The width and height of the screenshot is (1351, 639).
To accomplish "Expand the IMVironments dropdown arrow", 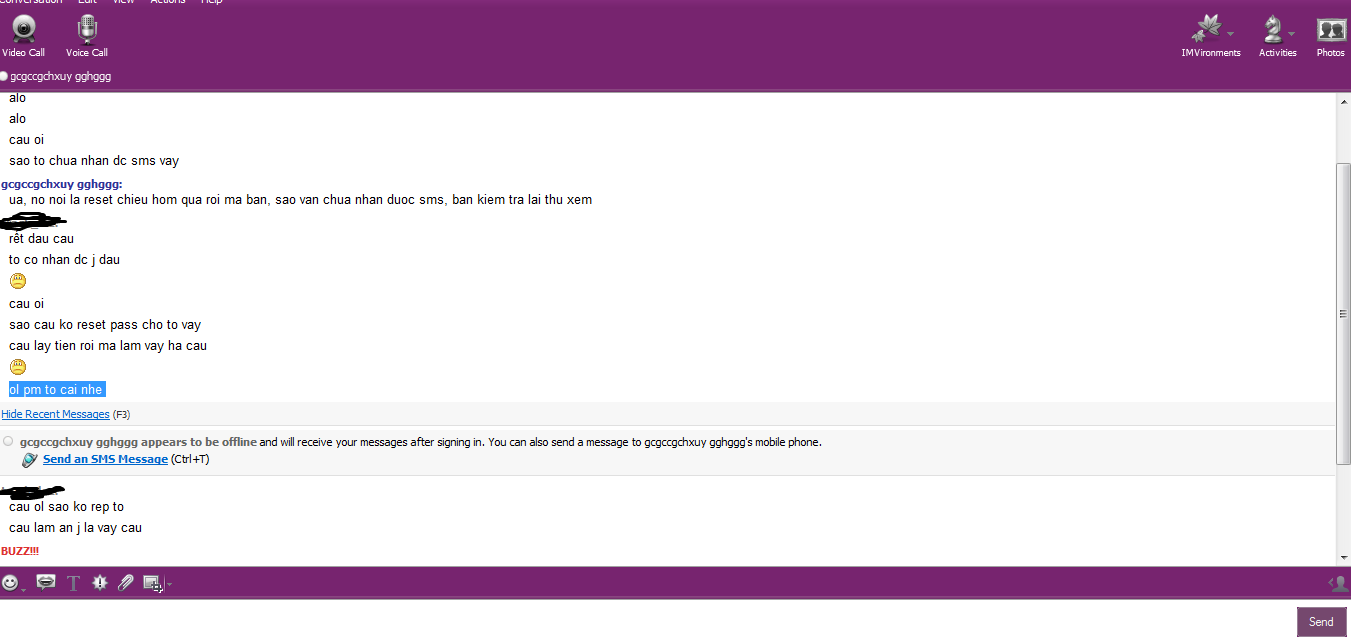I will coord(1230,32).
